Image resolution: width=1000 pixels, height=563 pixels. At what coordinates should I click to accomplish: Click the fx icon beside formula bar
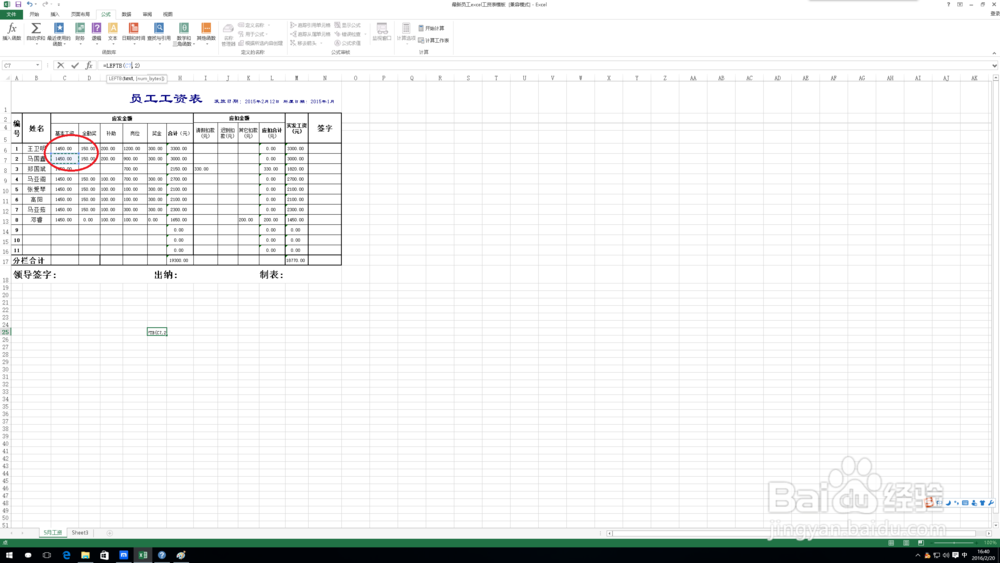(89, 65)
